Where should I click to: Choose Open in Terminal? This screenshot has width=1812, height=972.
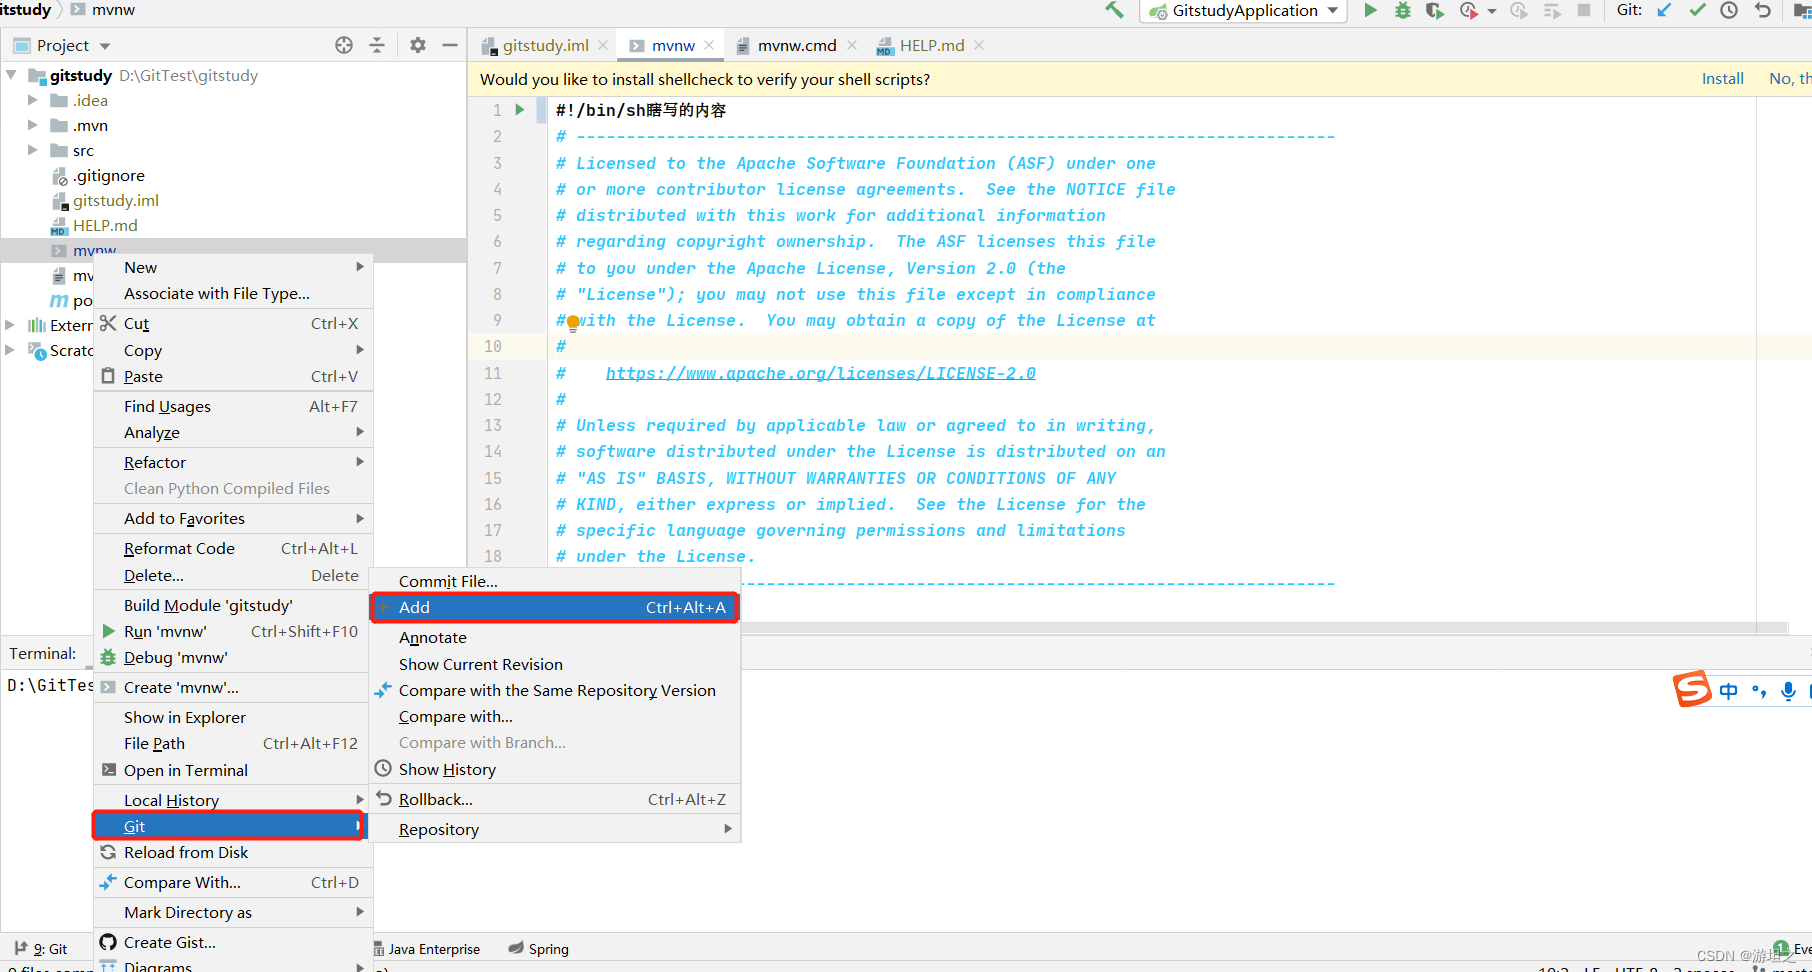[233, 771]
